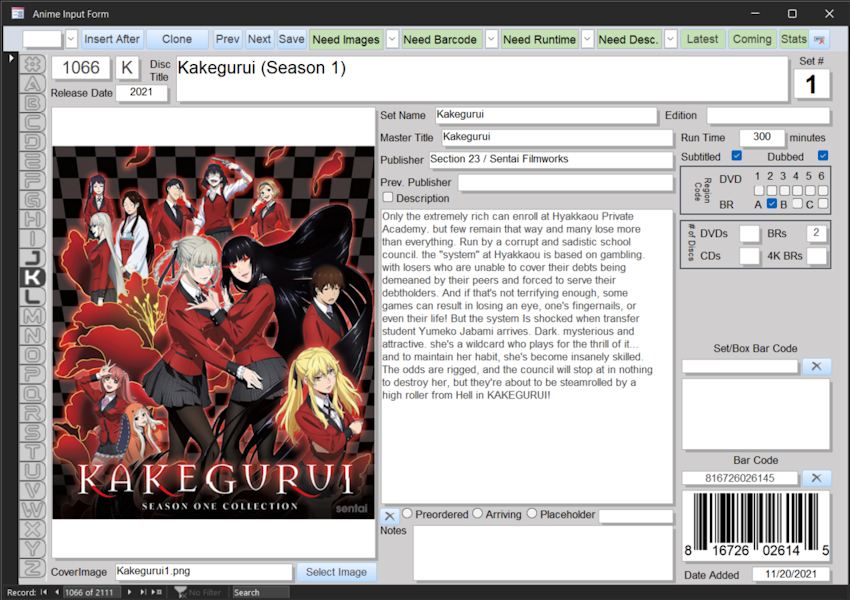The width and height of the screenshot is (850, 600).
Task: Click the X button beside Preordered
Action: (x=390, y=516)
